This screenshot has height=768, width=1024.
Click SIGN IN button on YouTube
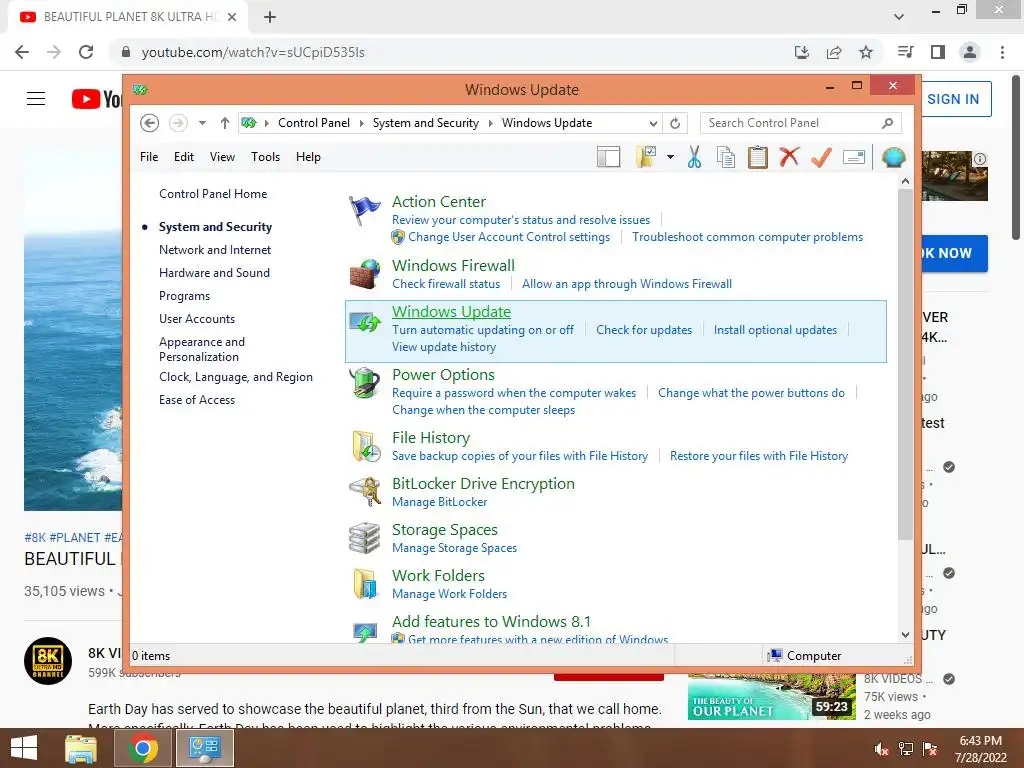click(x=953, y=99)
